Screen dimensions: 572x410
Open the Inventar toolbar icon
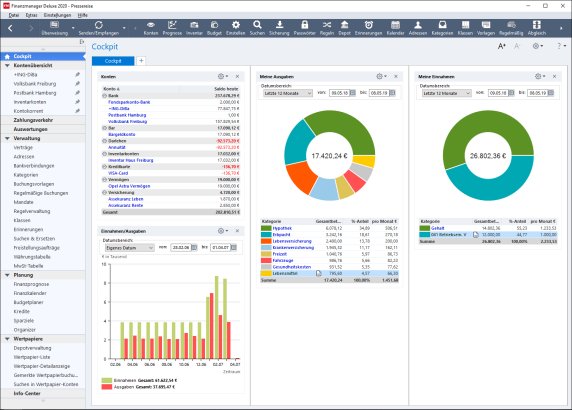194,28
